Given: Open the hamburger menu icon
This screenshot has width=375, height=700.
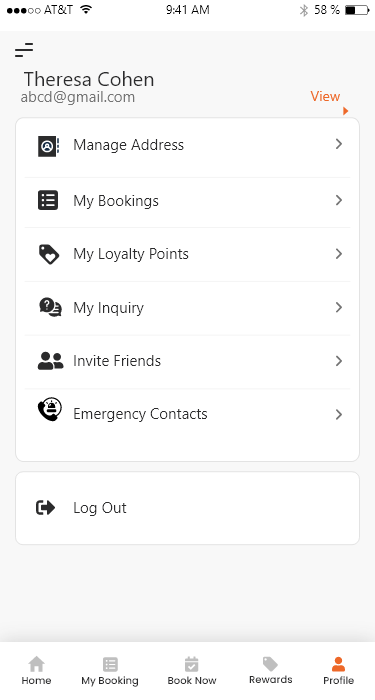Looking at the screenshot, I should coord(24,50).
